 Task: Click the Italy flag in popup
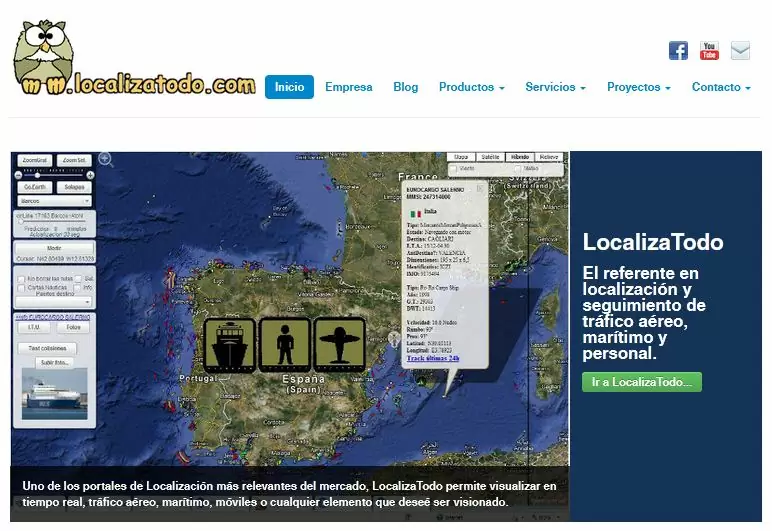click(416, 214)
